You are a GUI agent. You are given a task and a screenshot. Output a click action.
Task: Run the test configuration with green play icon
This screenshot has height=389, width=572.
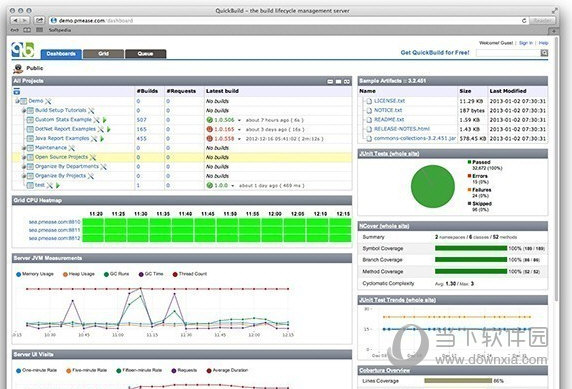(58, 185)
